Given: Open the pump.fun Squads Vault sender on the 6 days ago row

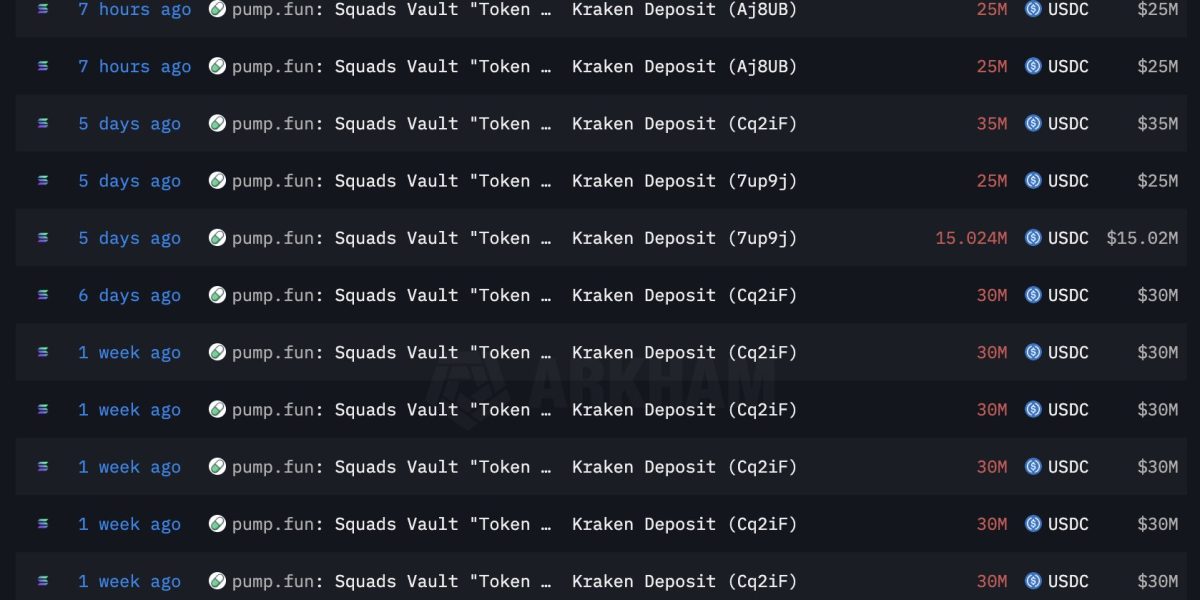Looking at the screenshot, I should (391, 295).
